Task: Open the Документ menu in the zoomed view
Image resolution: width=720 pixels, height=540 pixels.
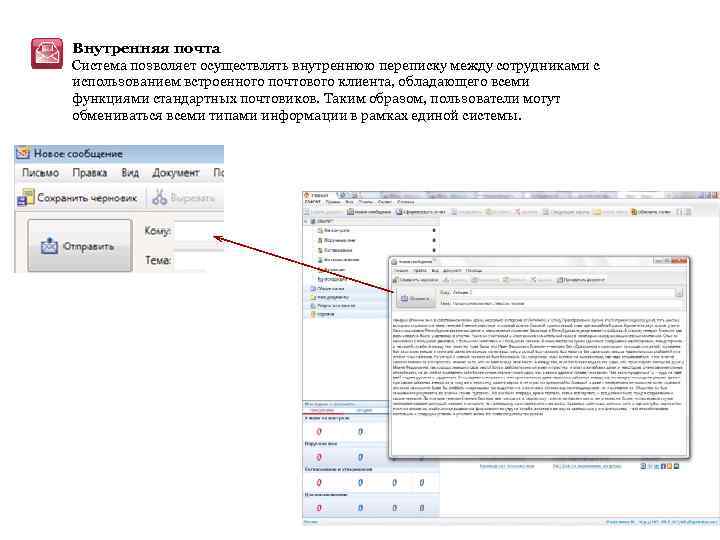Action: [x=175, y=173]
